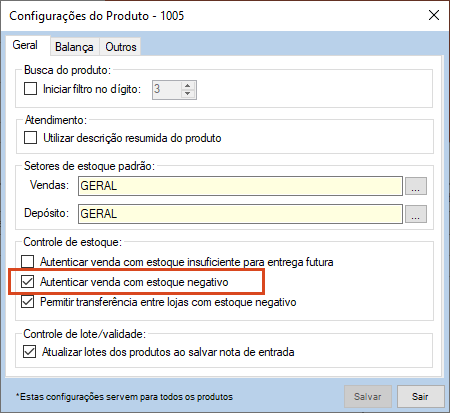Click the Sair button
Screen dimensions: 450x413
point(420,397)
